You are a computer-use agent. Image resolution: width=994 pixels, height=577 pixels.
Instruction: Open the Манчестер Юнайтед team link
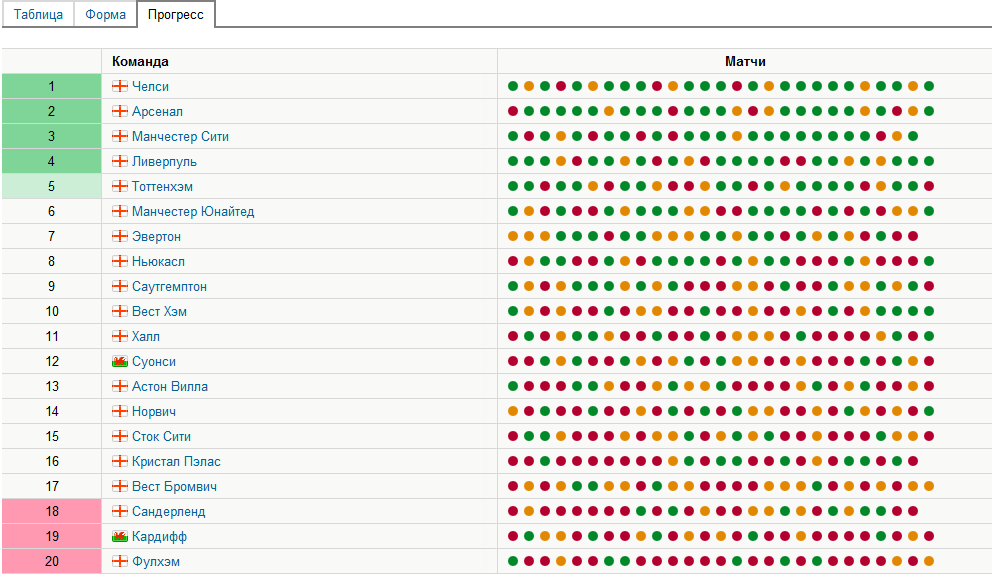(193, 211)
